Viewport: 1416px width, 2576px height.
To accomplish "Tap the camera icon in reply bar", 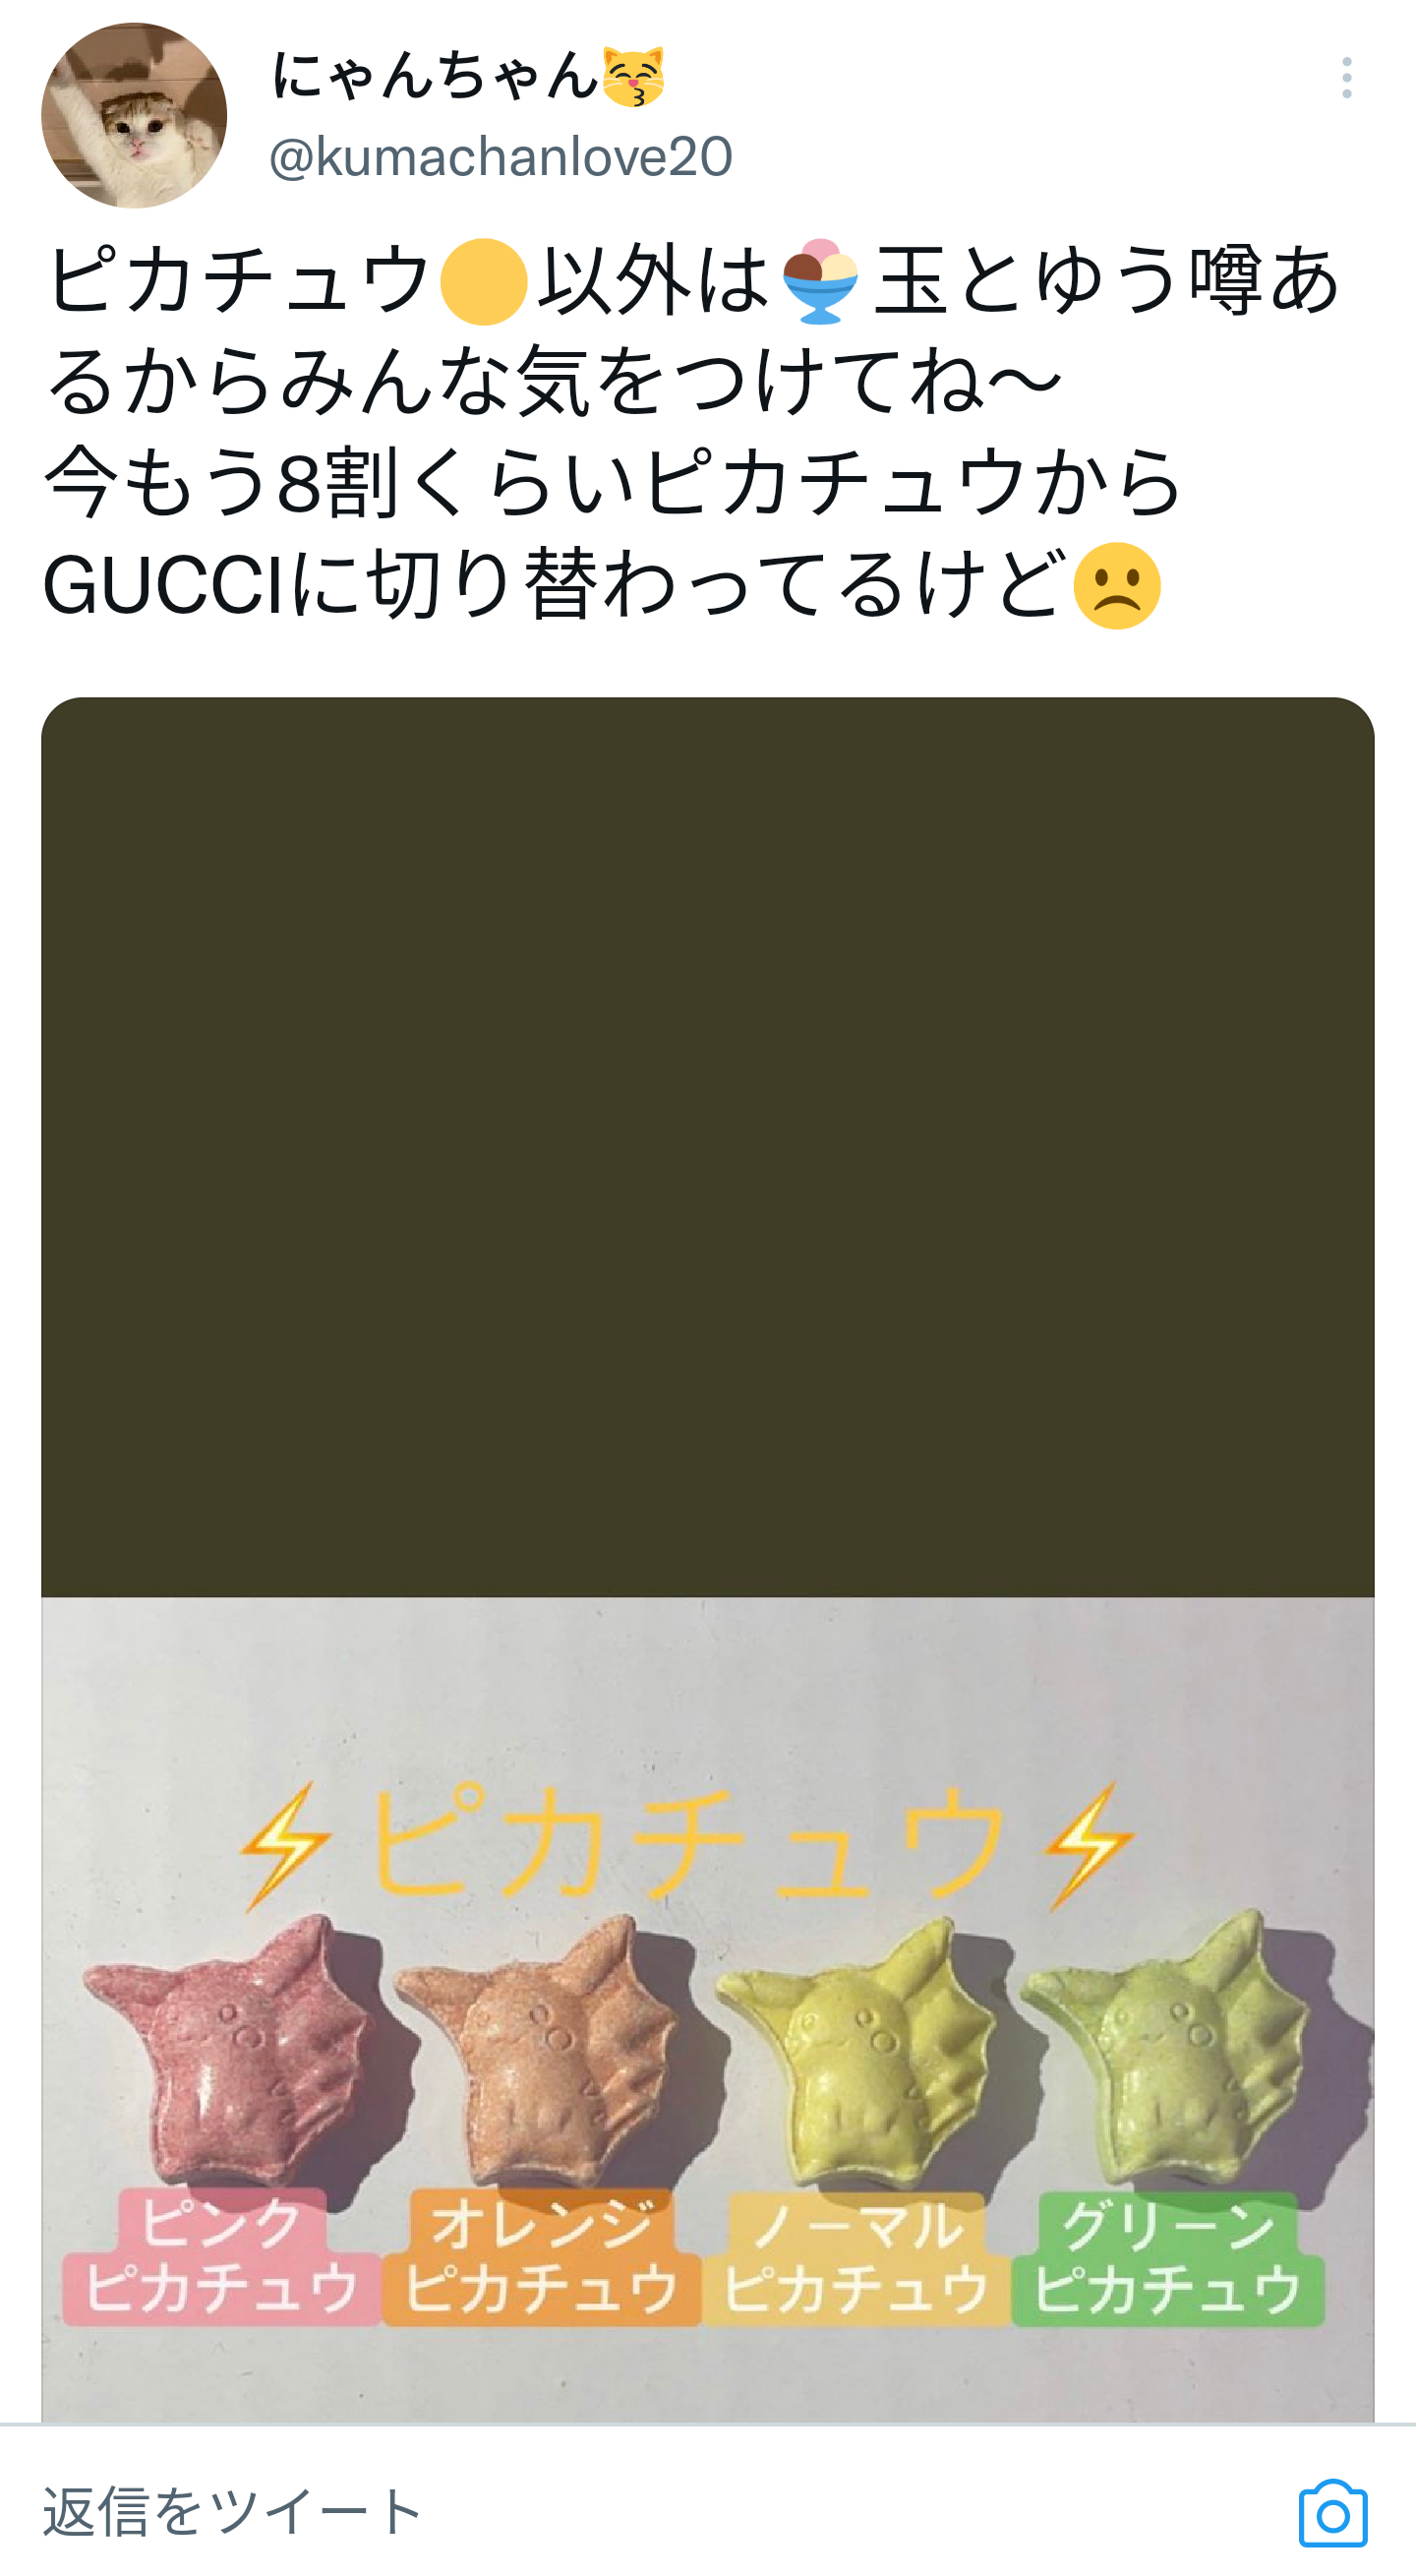I will tap(1333, 2513).
